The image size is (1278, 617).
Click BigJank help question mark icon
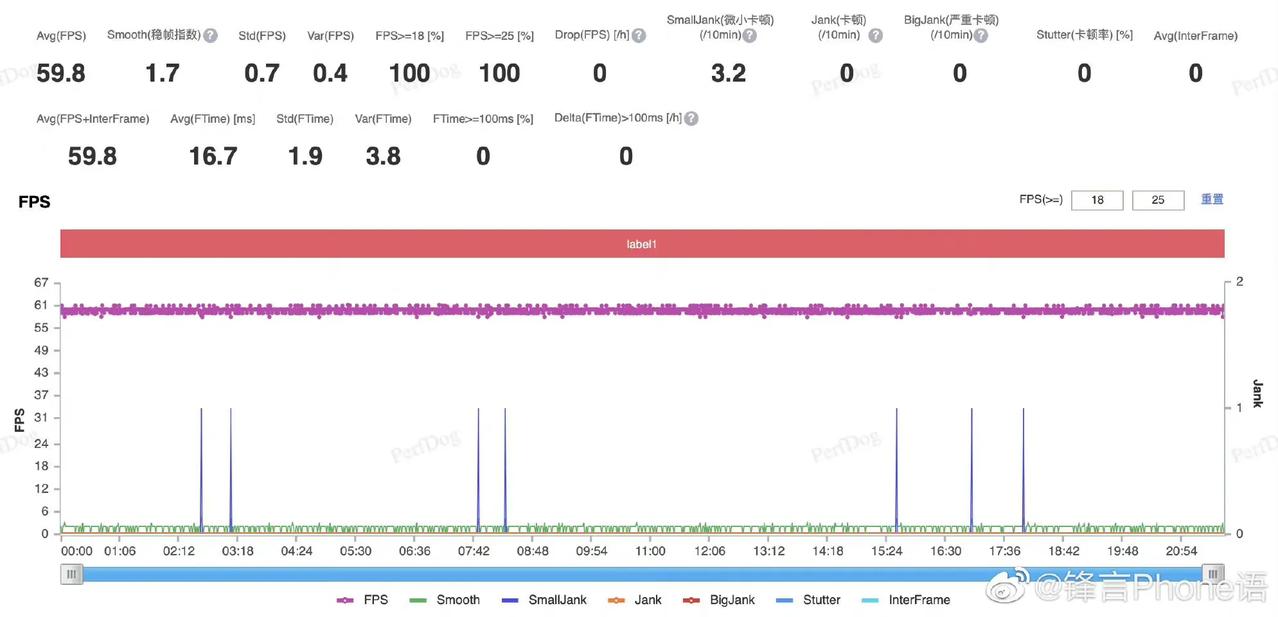980,35
